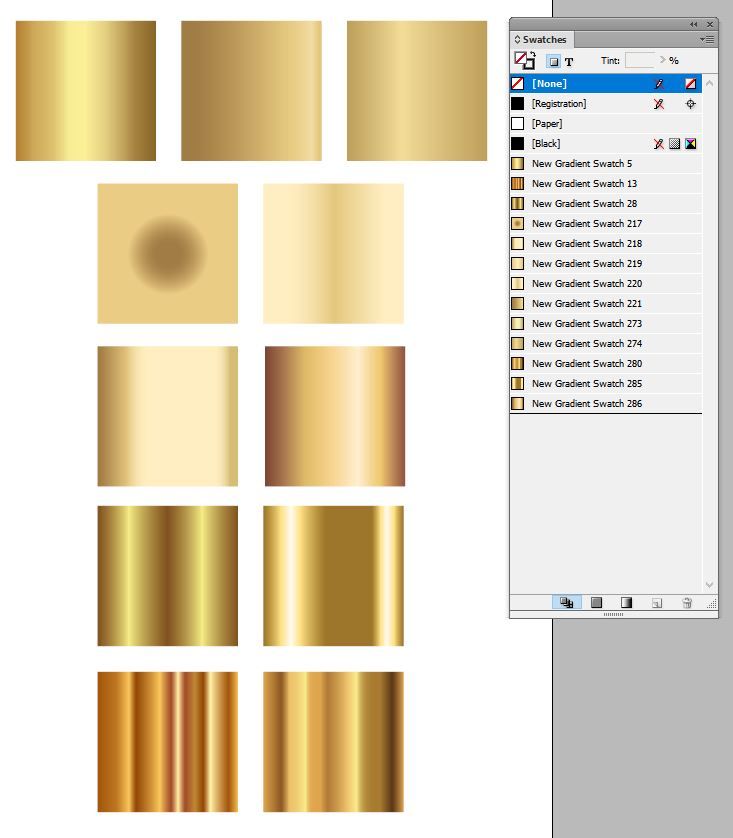733x838 pixels.
Task: Click the None color-type icon on [None] row
Action: tap(690, 84)
